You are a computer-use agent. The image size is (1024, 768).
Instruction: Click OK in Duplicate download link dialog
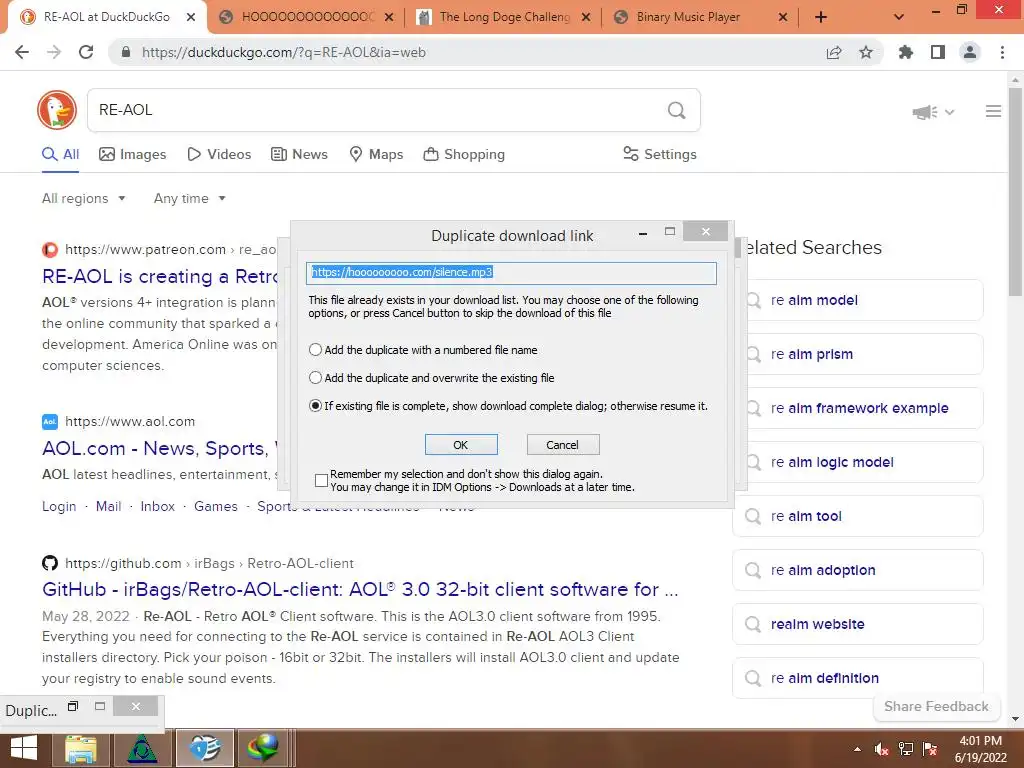[x=461, y=445]
